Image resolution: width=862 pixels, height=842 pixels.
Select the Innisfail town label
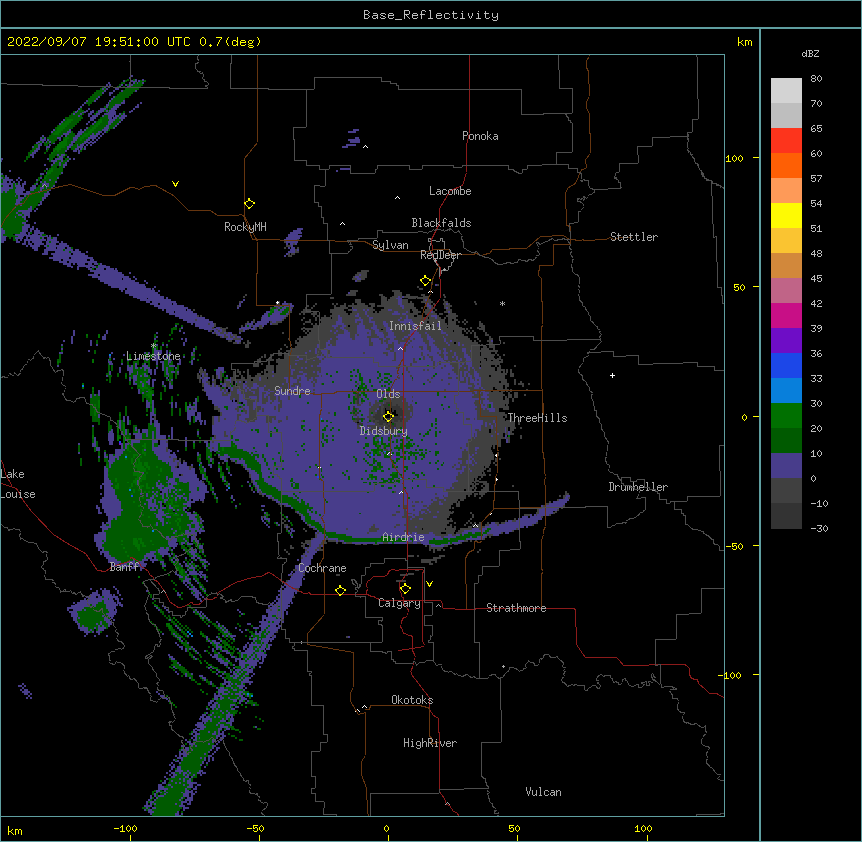click(415, 326)
